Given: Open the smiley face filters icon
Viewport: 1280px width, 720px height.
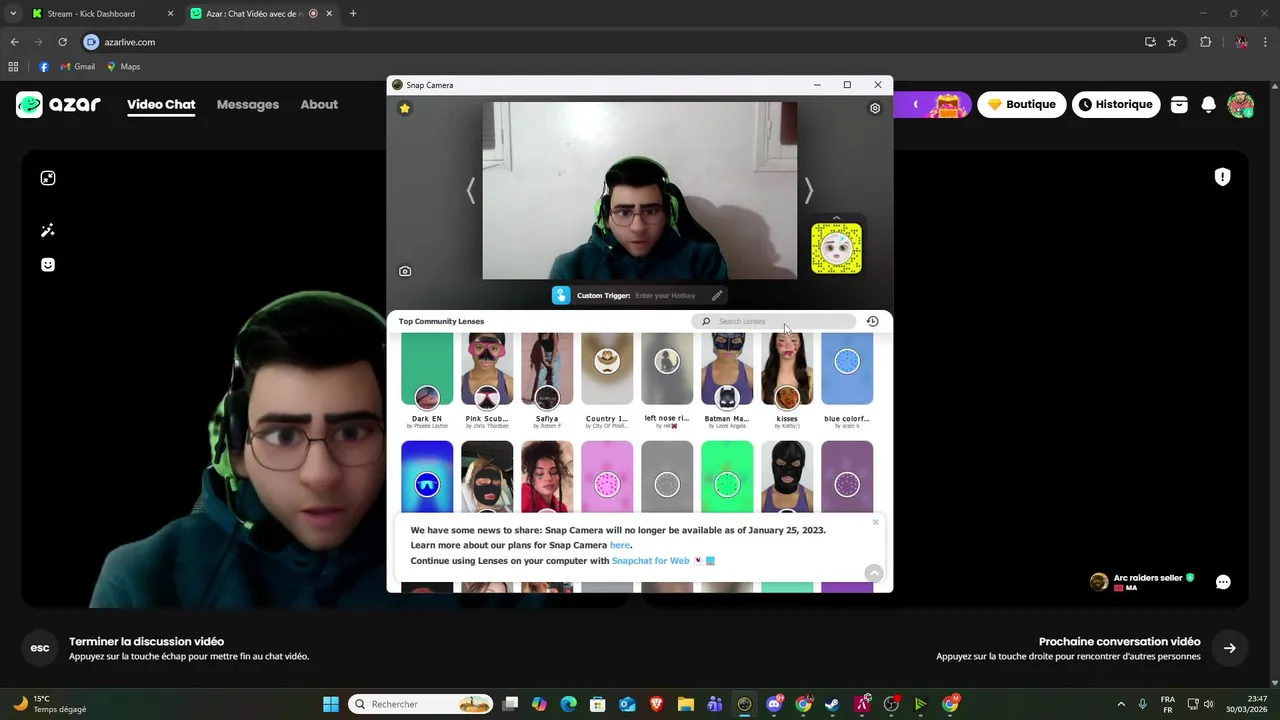Looking at the screenshot, I should [x=48, y=265].
